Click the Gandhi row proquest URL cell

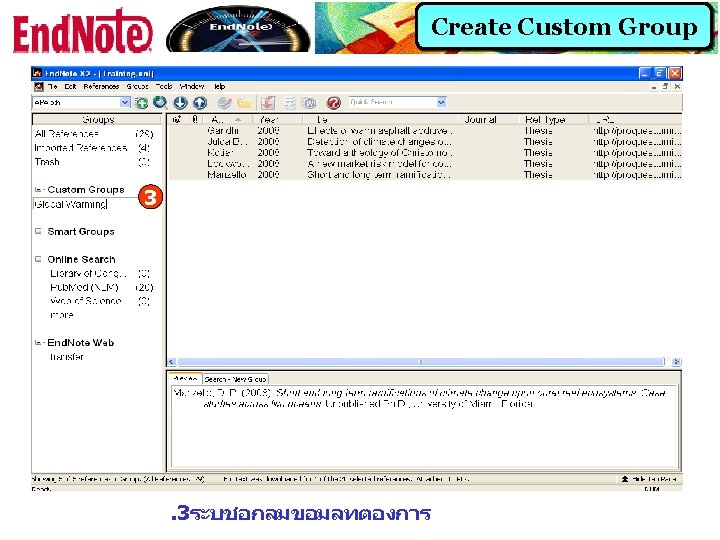click(x=637, y=131)
